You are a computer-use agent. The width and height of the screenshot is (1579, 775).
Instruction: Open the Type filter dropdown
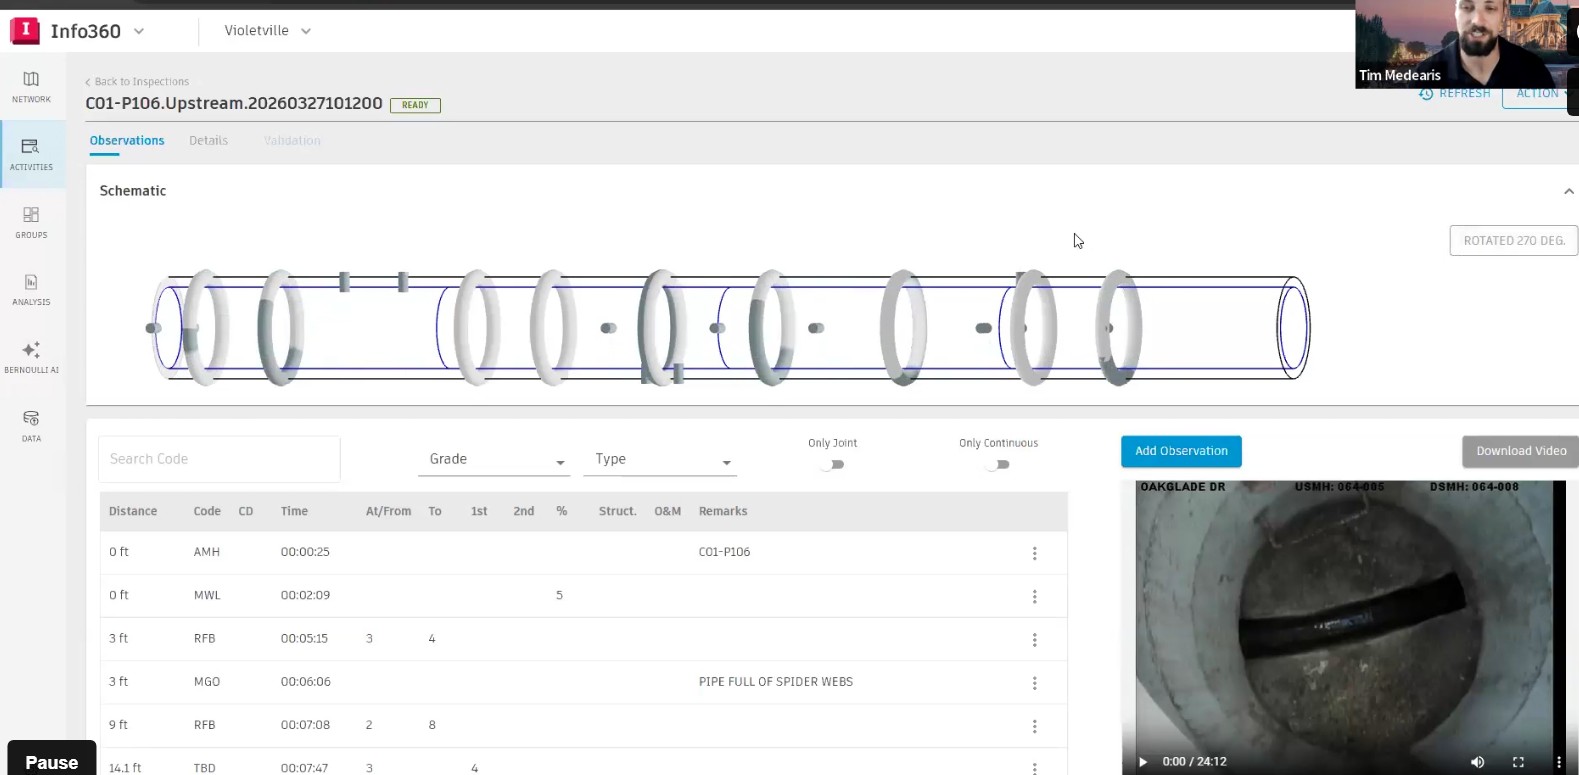(661, 460)
